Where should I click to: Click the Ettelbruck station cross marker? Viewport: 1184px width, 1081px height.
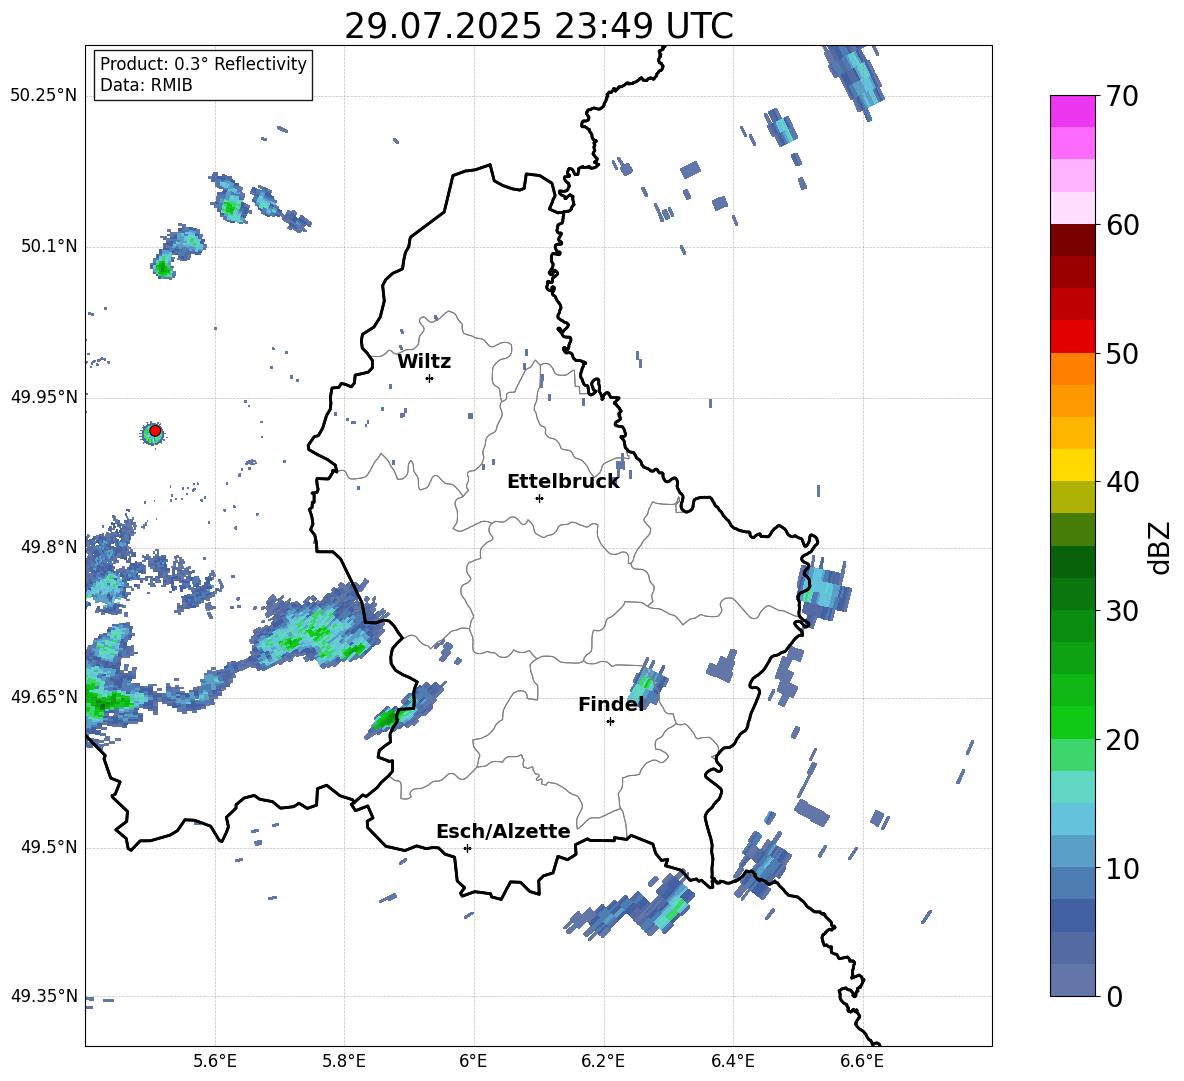539,498
